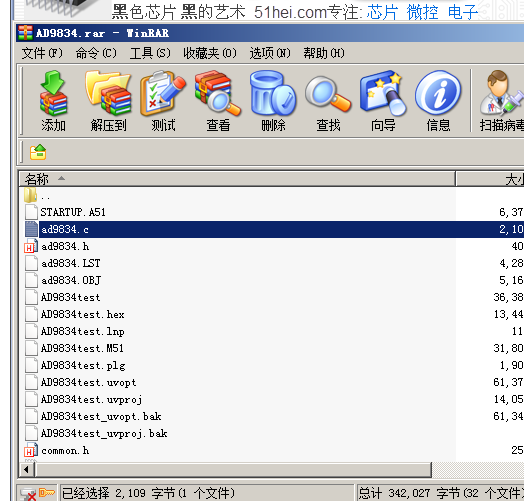Select the AD9834test.uvopt file
This screenshot has width=524, height=501.
click(88, 382)
